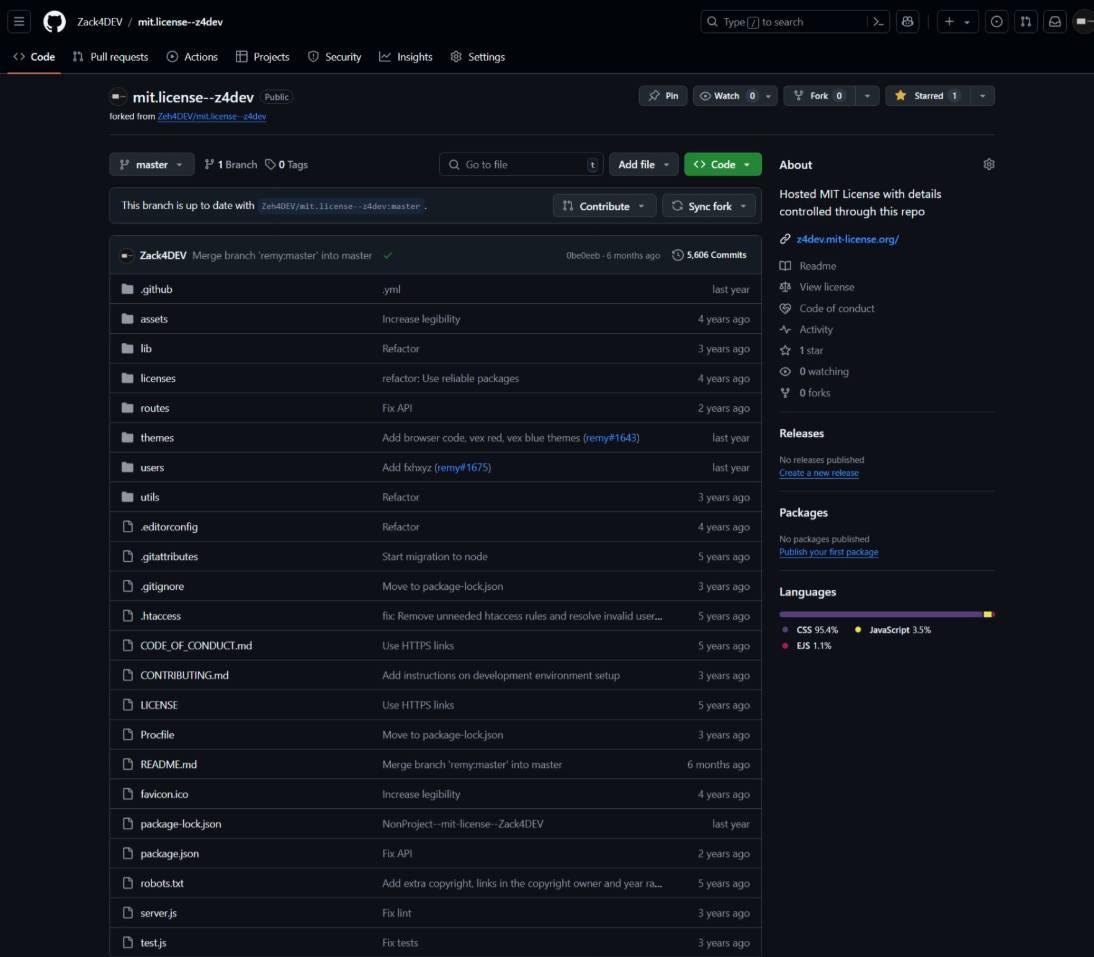Open the remy#1675 pull request link

[x=463, y=467]
